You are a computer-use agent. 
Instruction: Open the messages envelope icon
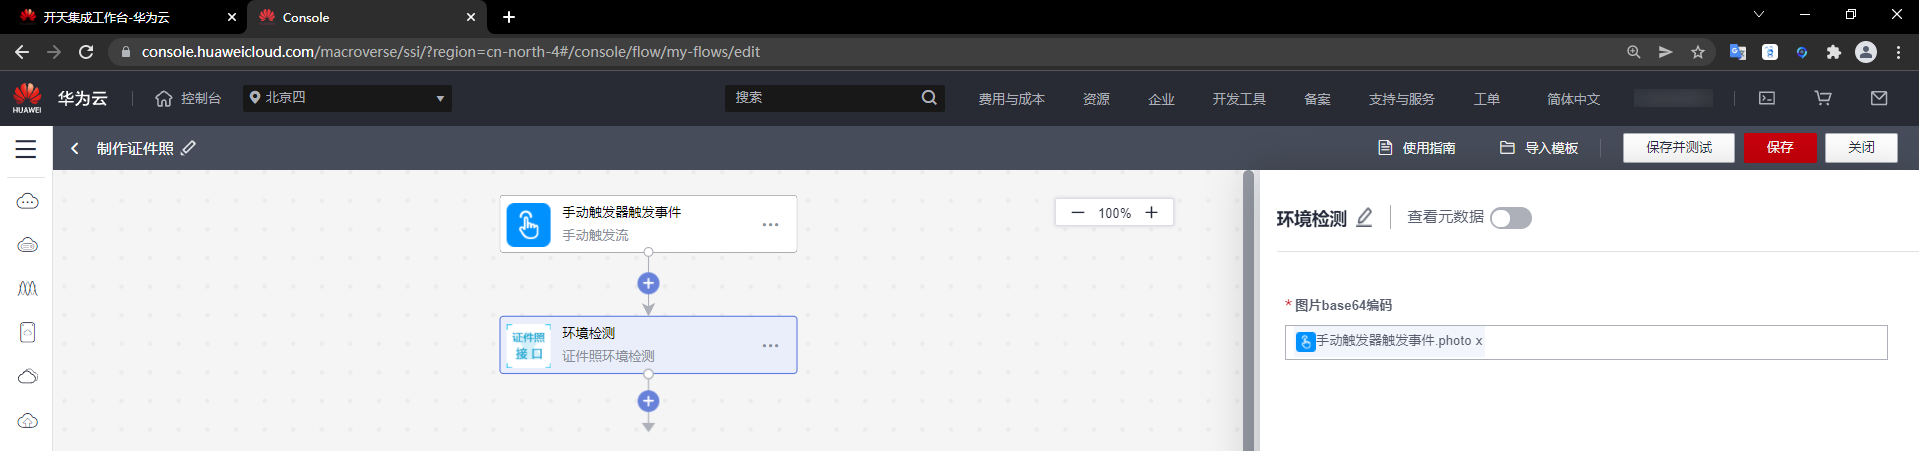tap(1879, 98)
